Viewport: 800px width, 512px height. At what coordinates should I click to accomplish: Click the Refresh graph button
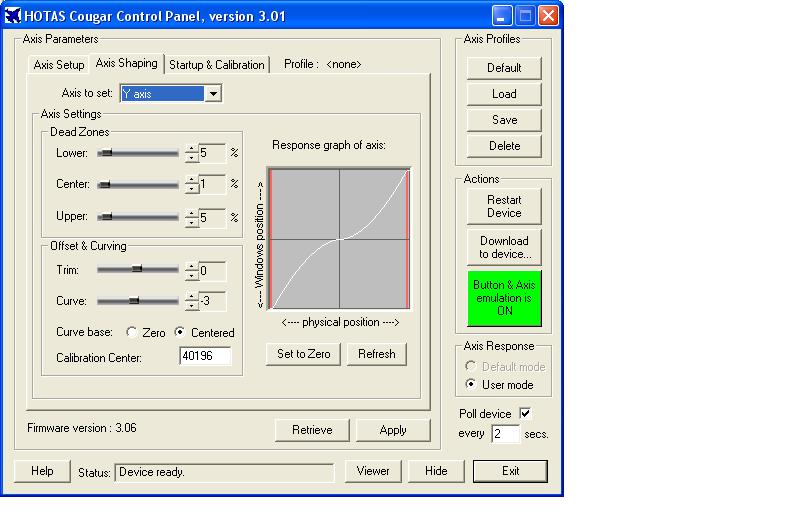377,354
